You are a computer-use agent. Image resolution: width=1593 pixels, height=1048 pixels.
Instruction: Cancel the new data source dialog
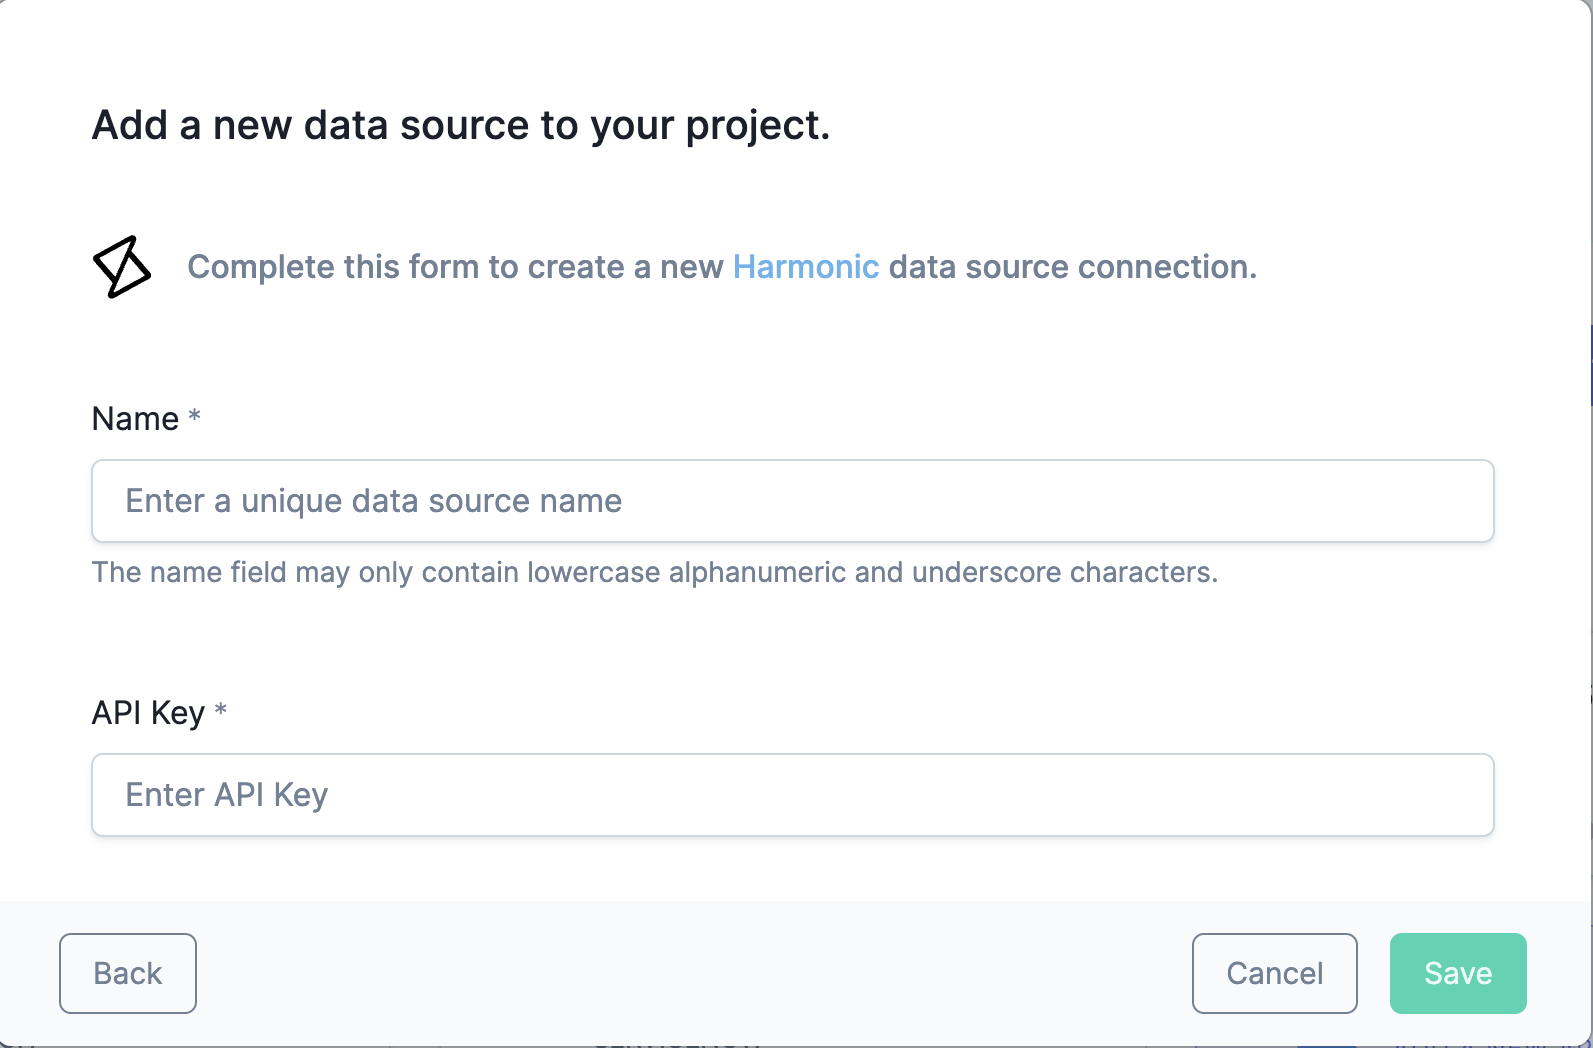tap(1275, 973)
